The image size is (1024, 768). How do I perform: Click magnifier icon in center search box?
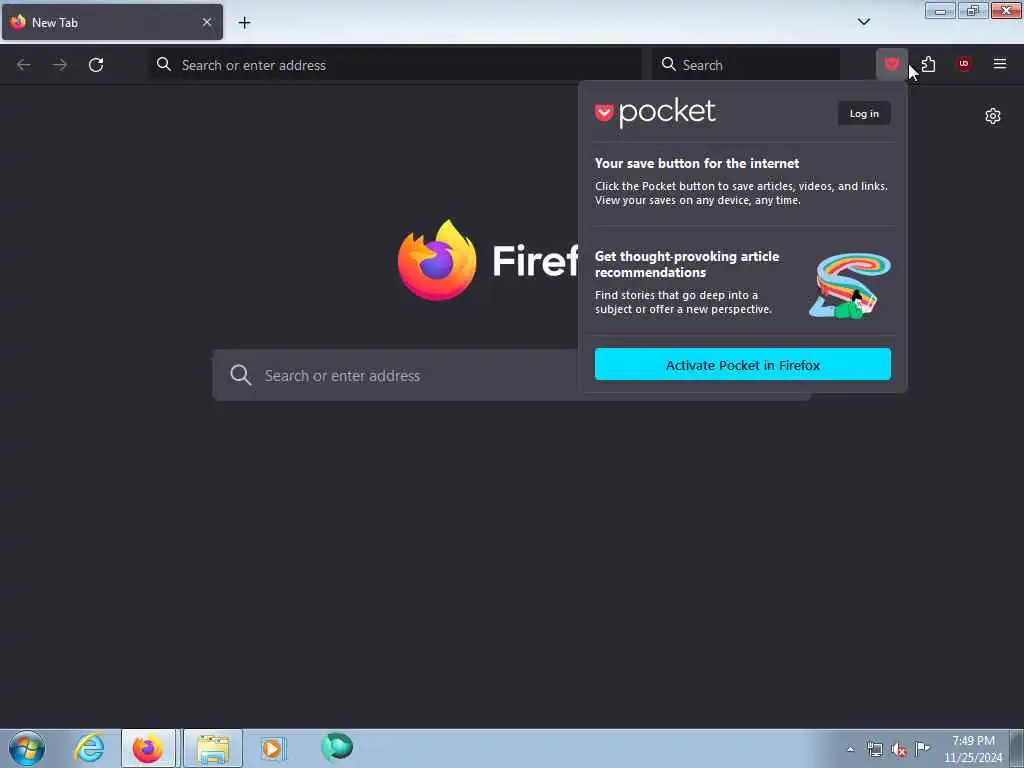(x=240, y=375)
